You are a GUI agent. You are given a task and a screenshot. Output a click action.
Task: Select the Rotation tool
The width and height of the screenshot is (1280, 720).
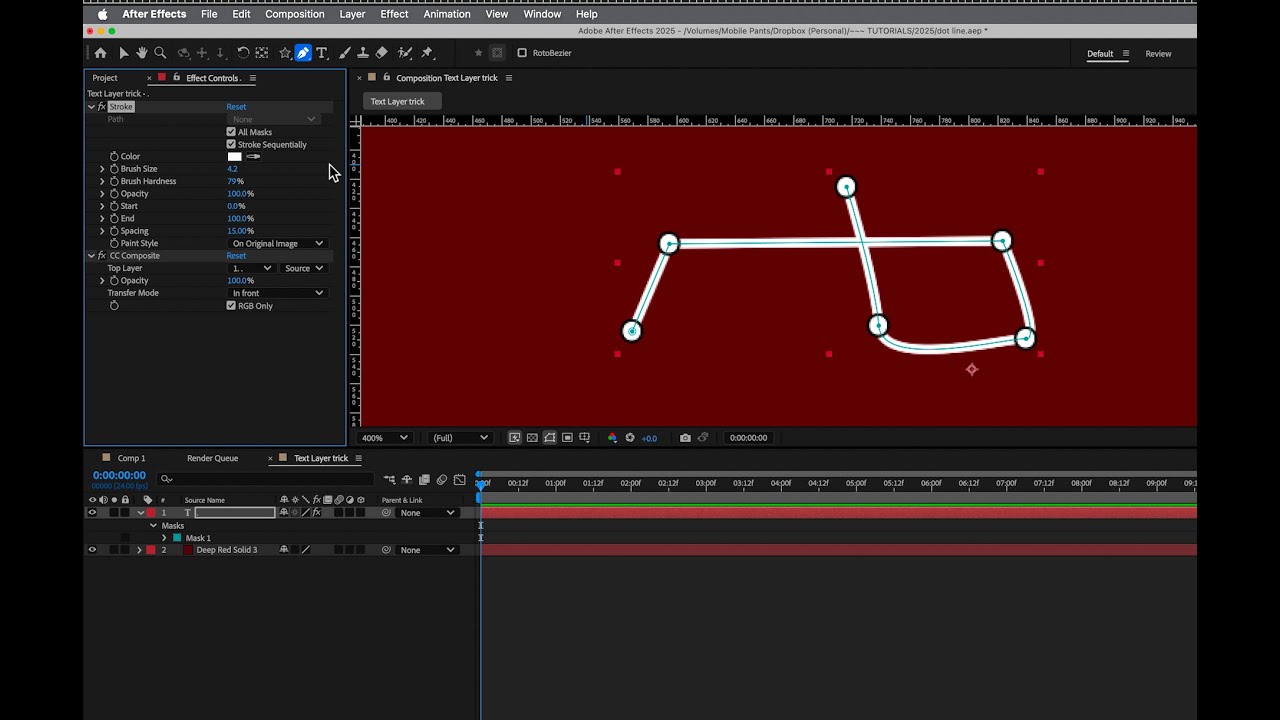click(x=243, y=53)
